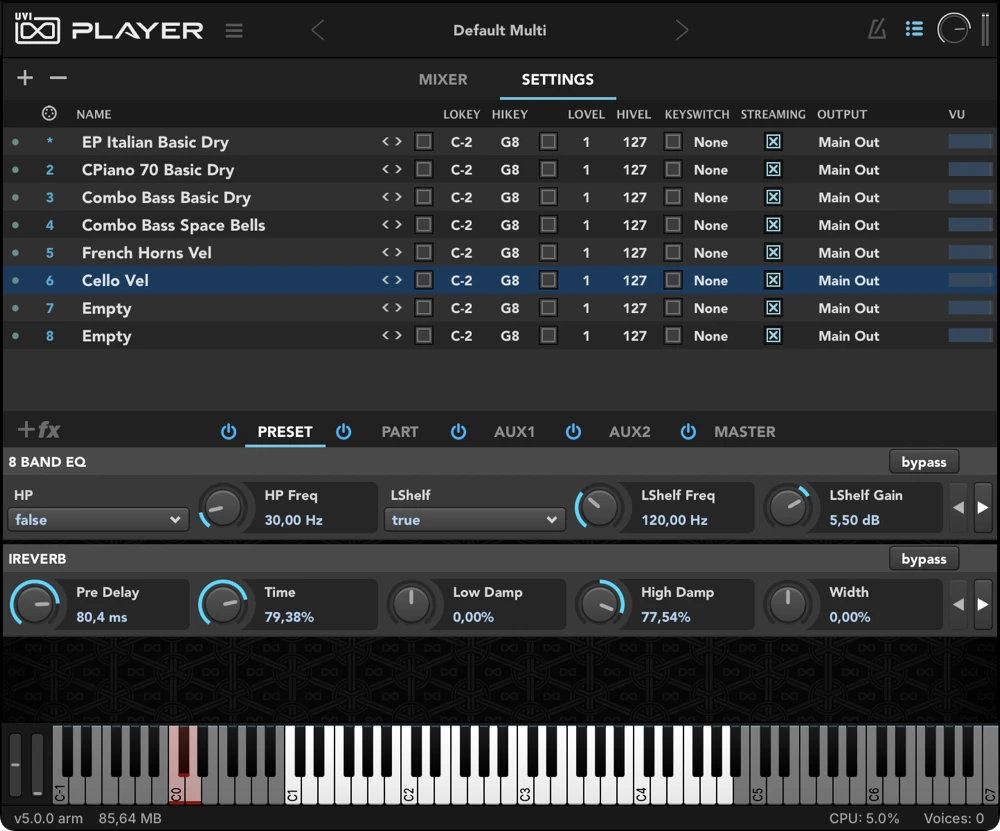Open keyswitch None for Combo Bass Basic Dry
Image resolution: width=1000 pixels, height=831 pixels.
coord(710,198)
